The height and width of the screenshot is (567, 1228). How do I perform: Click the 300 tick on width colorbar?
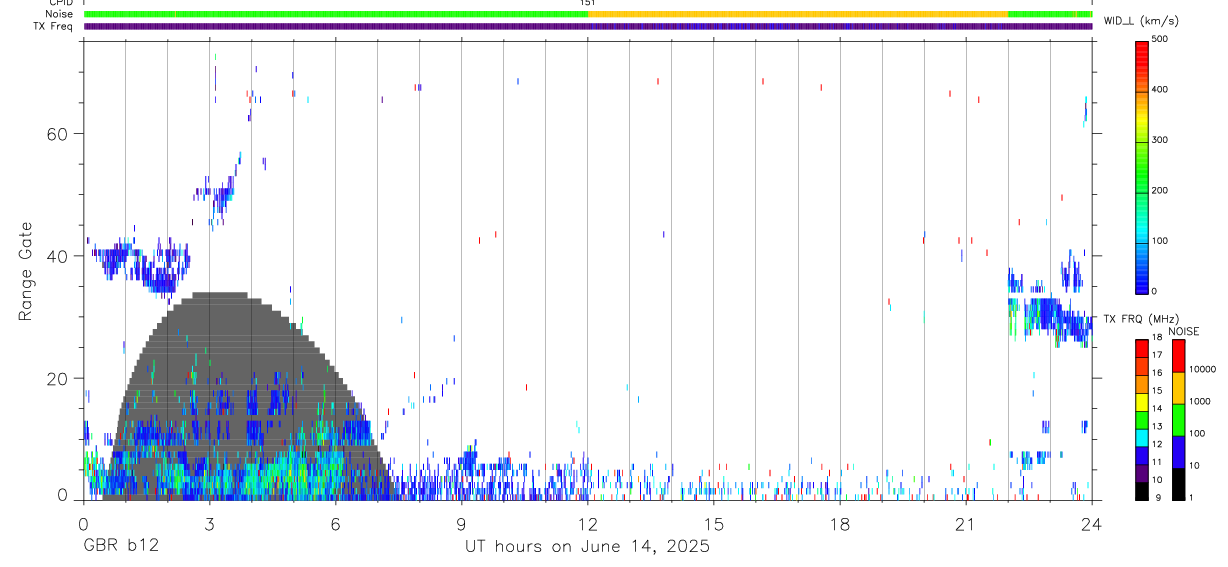1160,140
